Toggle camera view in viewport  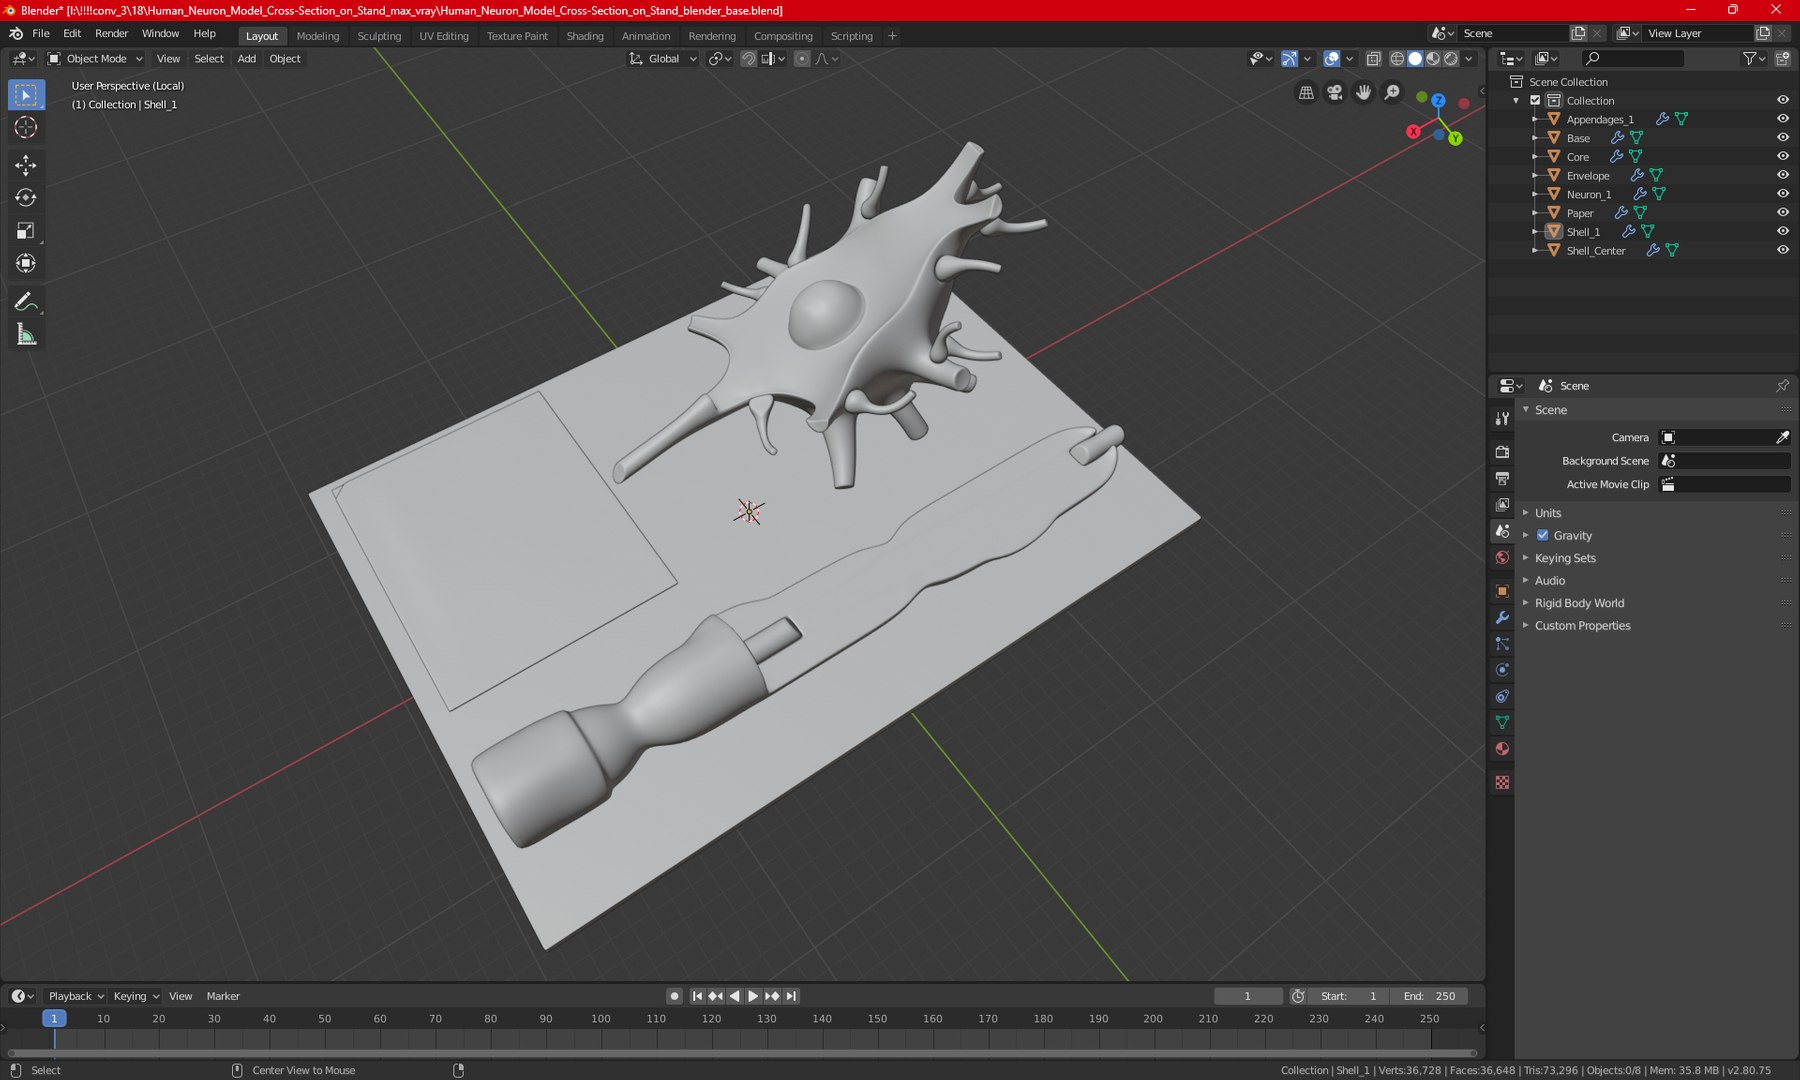coord(1335,93)
